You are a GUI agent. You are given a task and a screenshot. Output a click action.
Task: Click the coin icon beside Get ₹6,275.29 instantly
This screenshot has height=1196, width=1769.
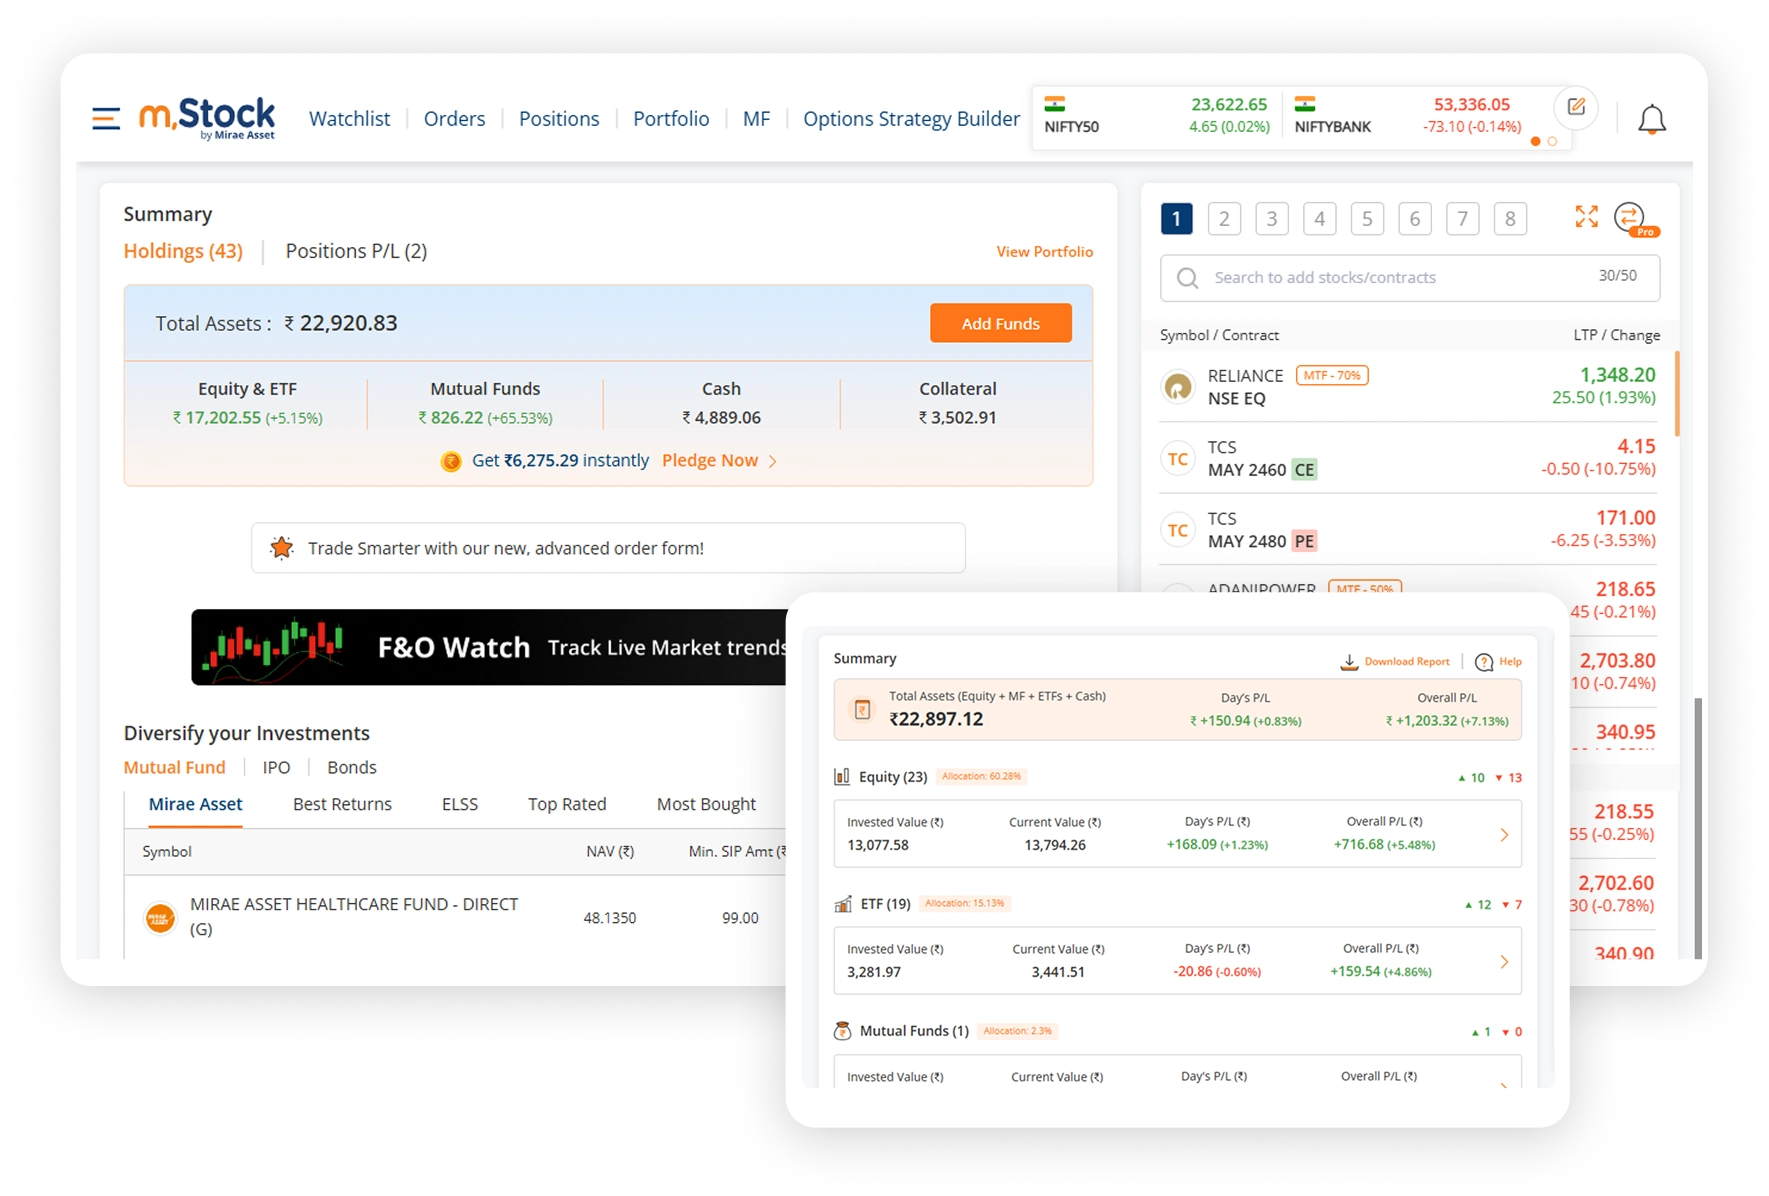pyautogui.click(x=451, y=461)
